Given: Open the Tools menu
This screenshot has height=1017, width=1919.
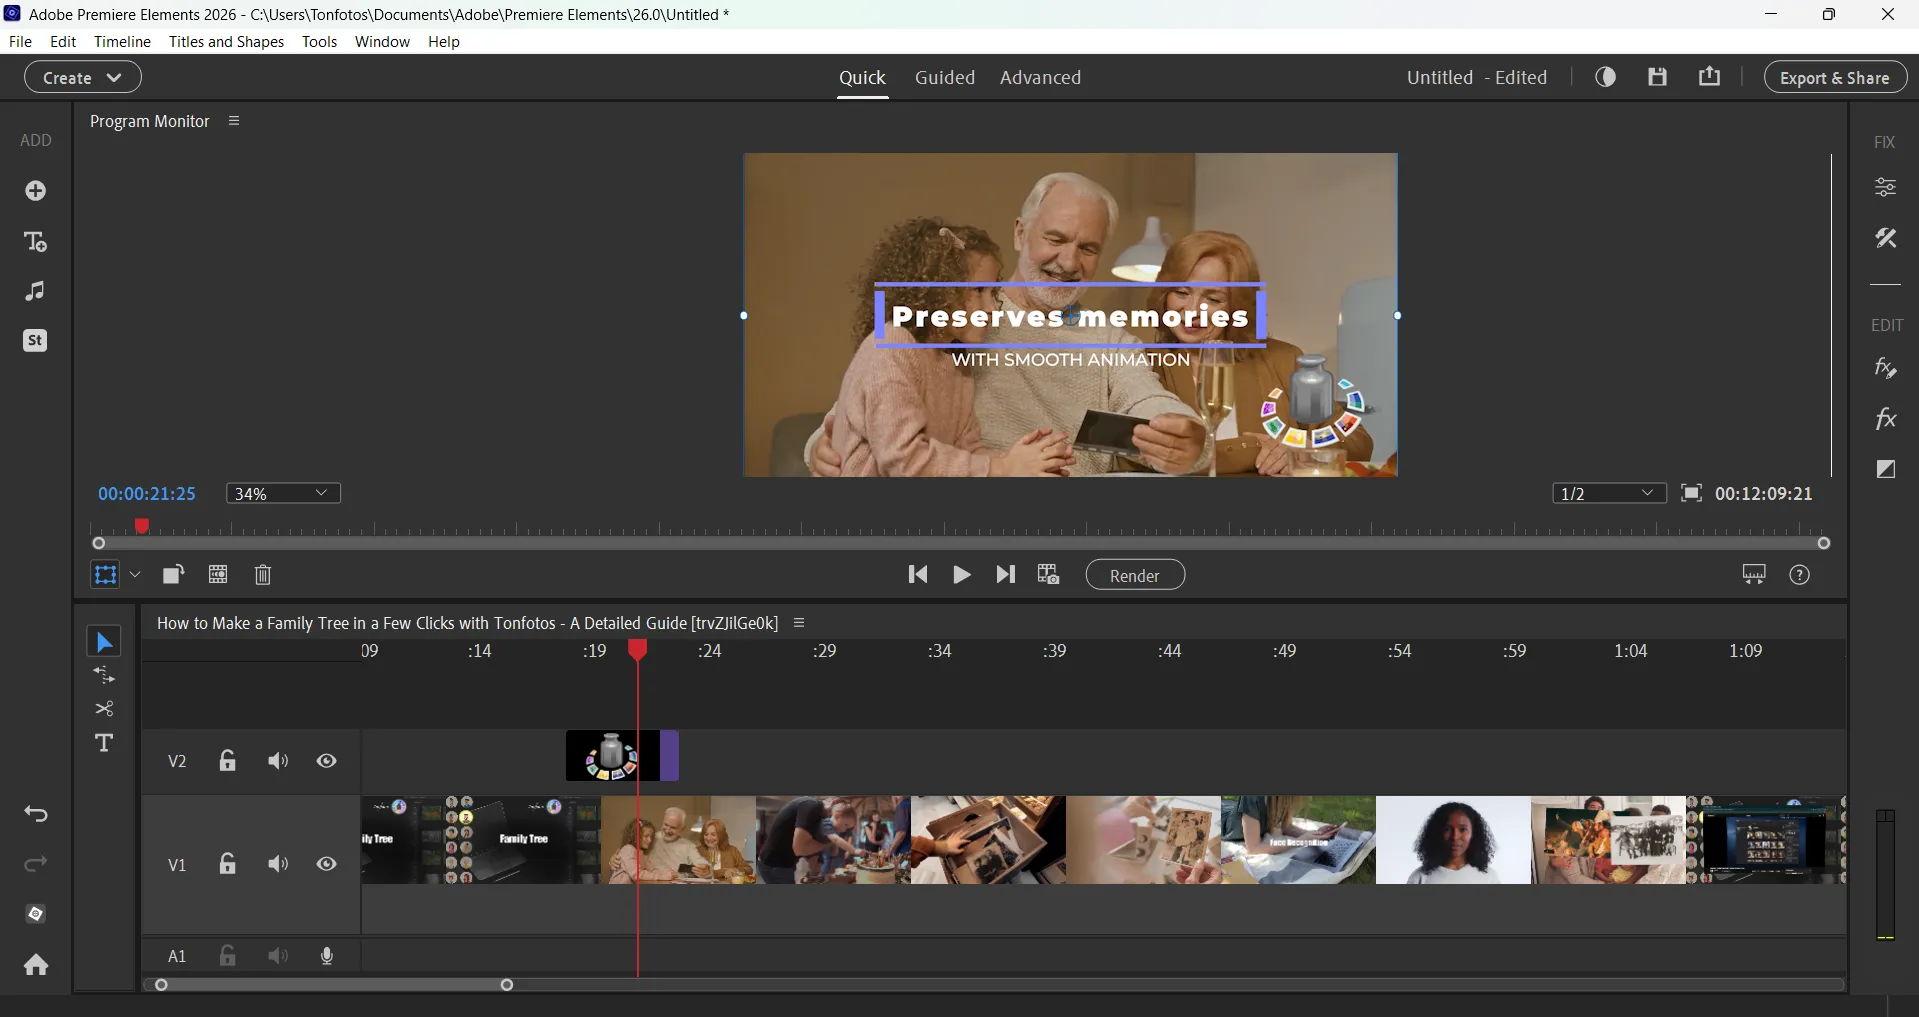Looking at the screenshot, I should tap(319, 42).
